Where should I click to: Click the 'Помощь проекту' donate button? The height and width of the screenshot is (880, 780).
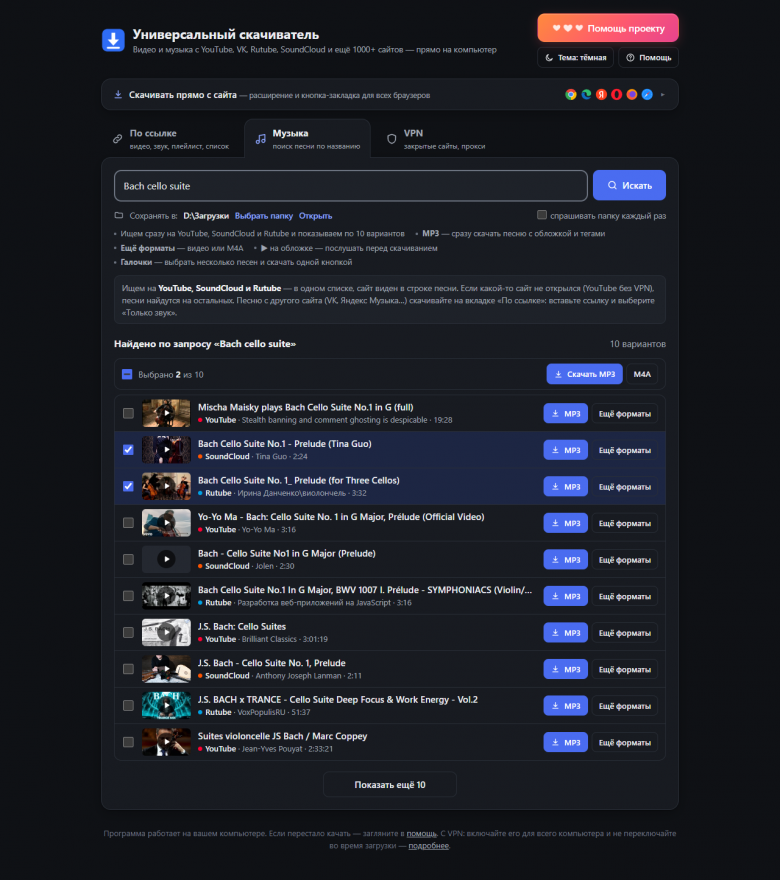click(x=608, y=28)
